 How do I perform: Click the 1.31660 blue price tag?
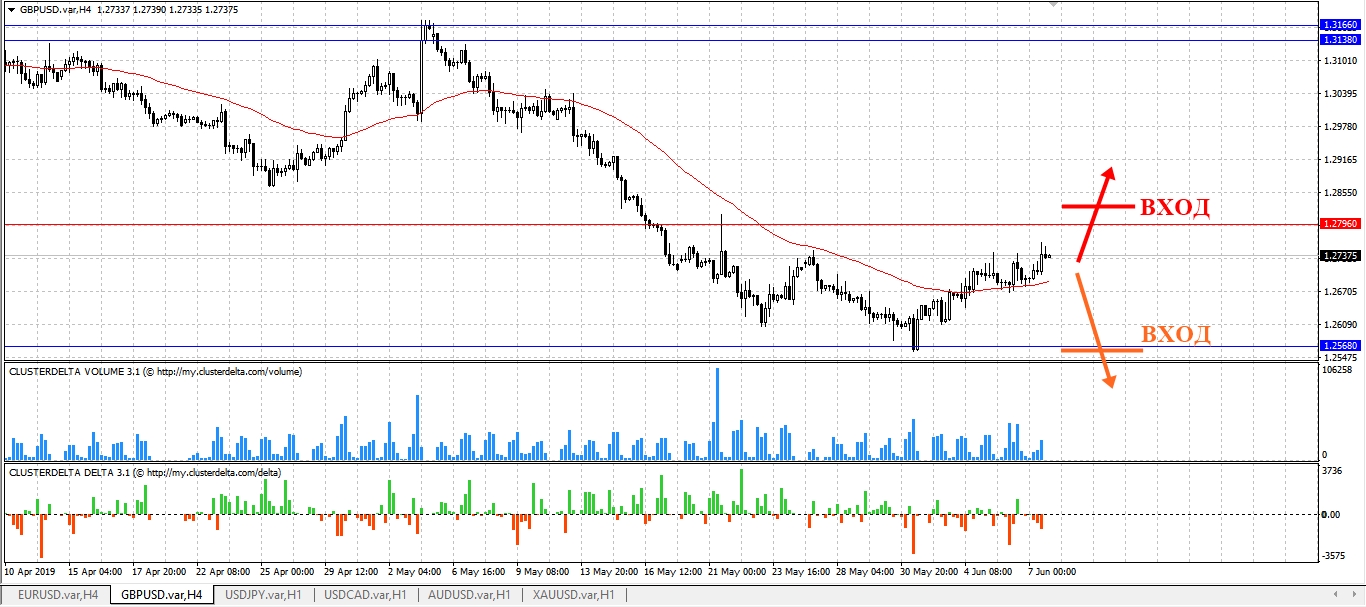click(1339, 25)
